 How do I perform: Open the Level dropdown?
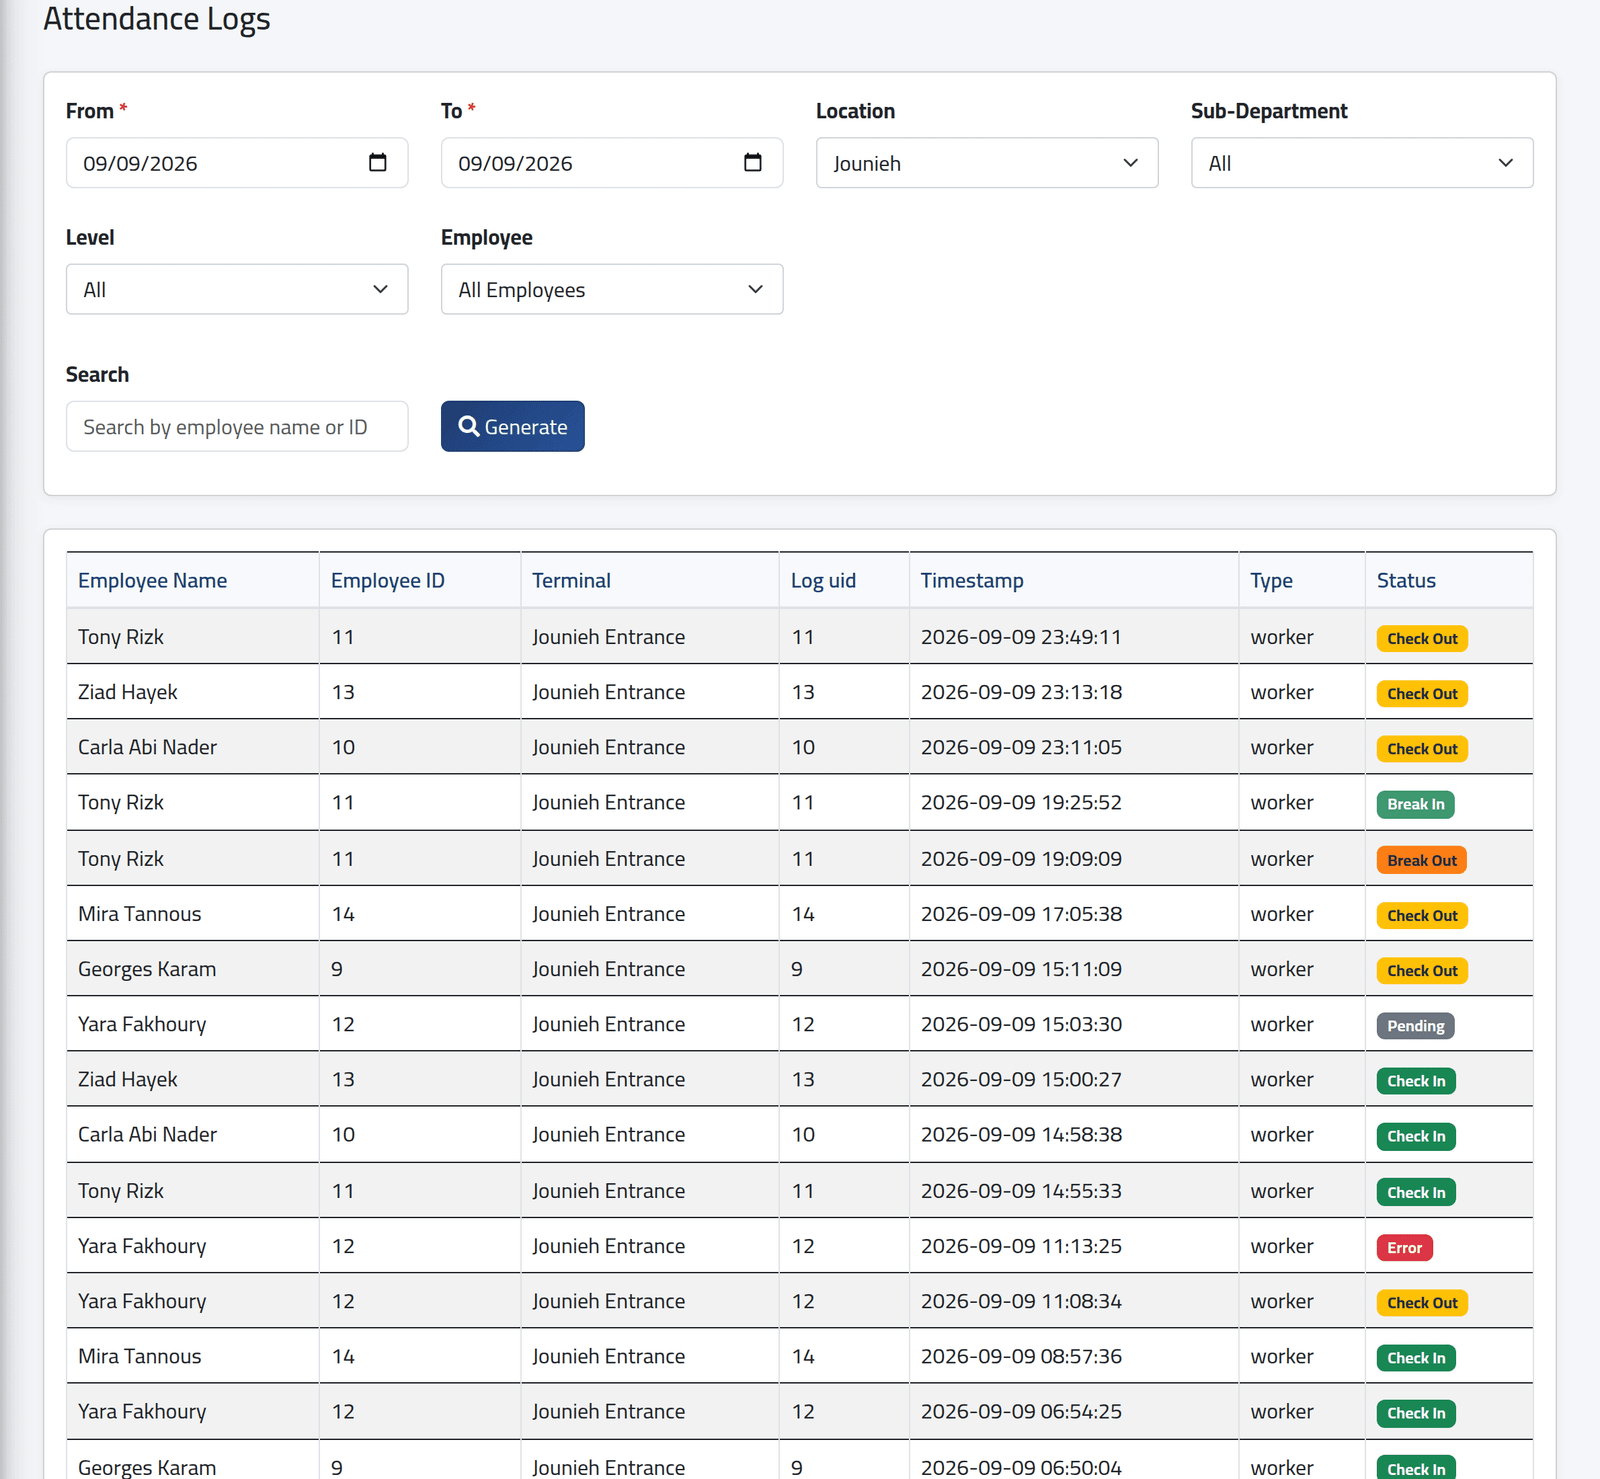(x=237, y=289)
